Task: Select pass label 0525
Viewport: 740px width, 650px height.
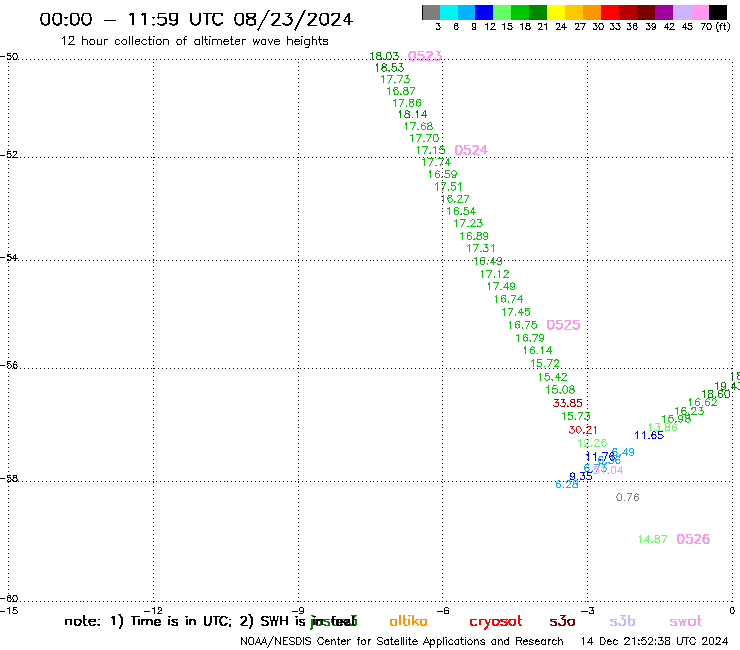Action: [563, 325]
